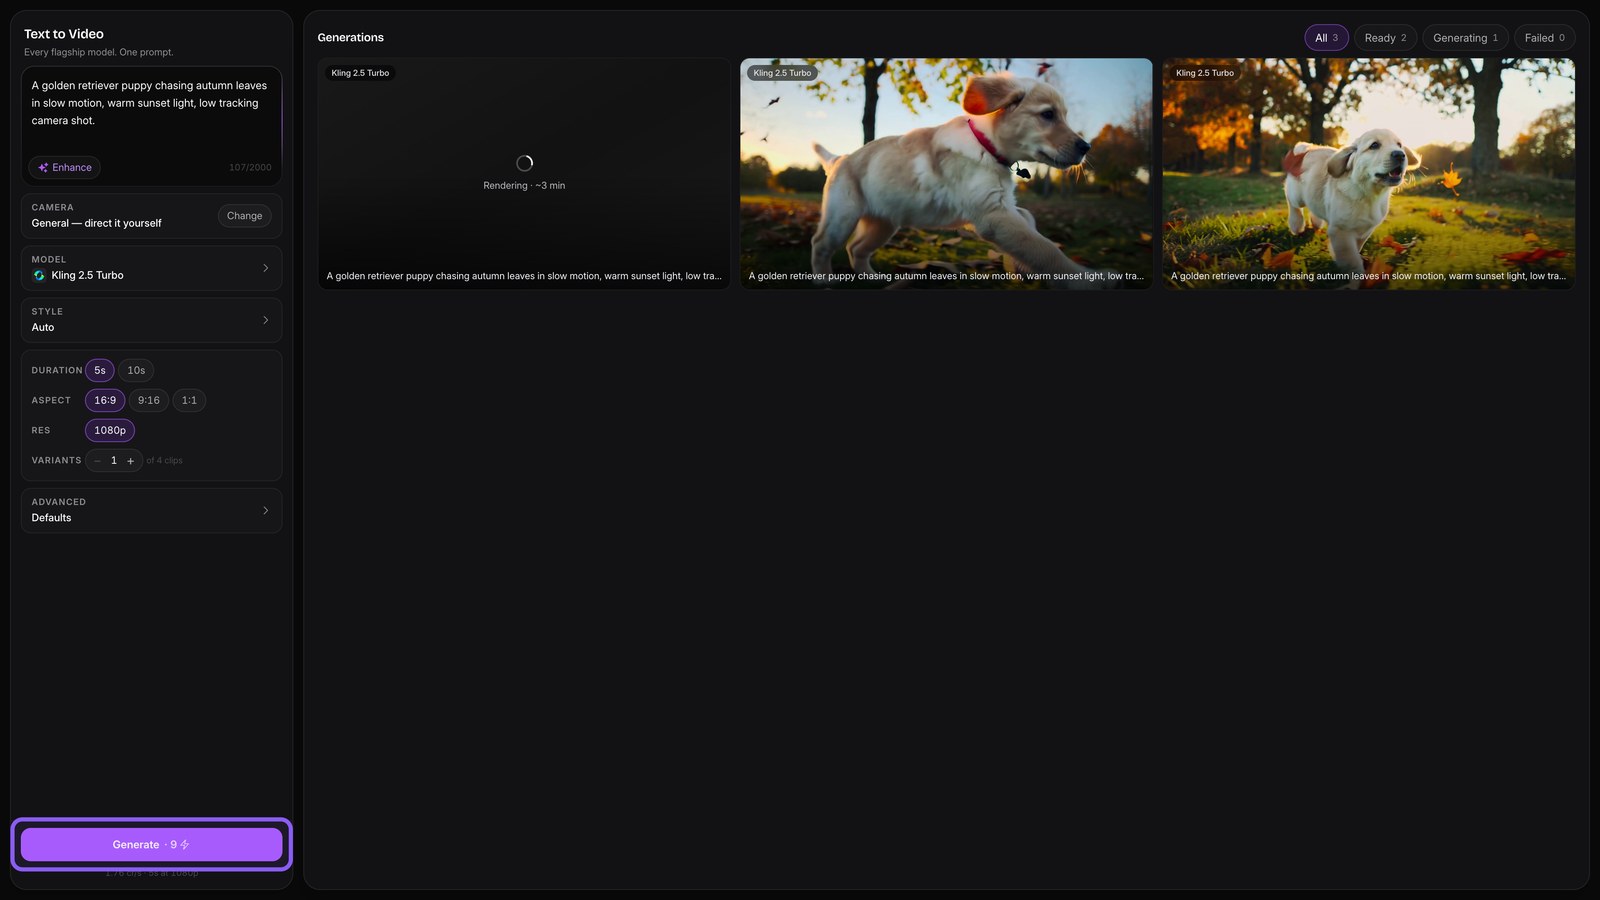Click the 107/2000 character counter
The image size is (1600, 900).
pos(250,168)
